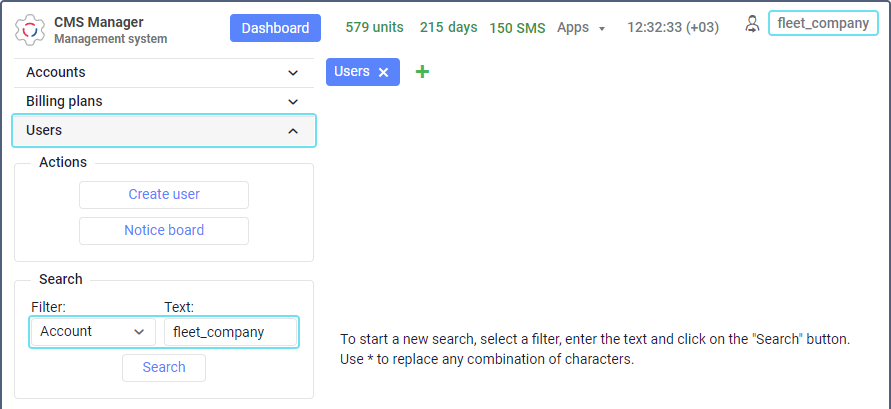The height and width of the screenshot is (409, 891).
Task: Close the Users tab with X
Action: [x=383, y=72]
